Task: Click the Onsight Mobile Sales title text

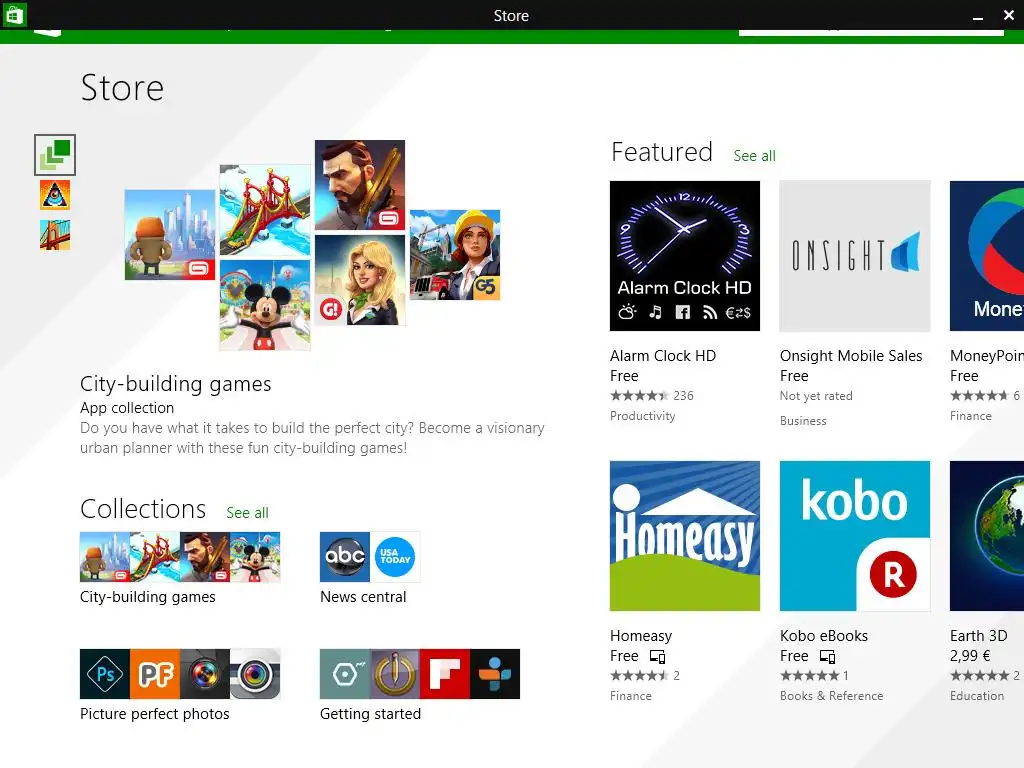Action: tap(851, 356)
